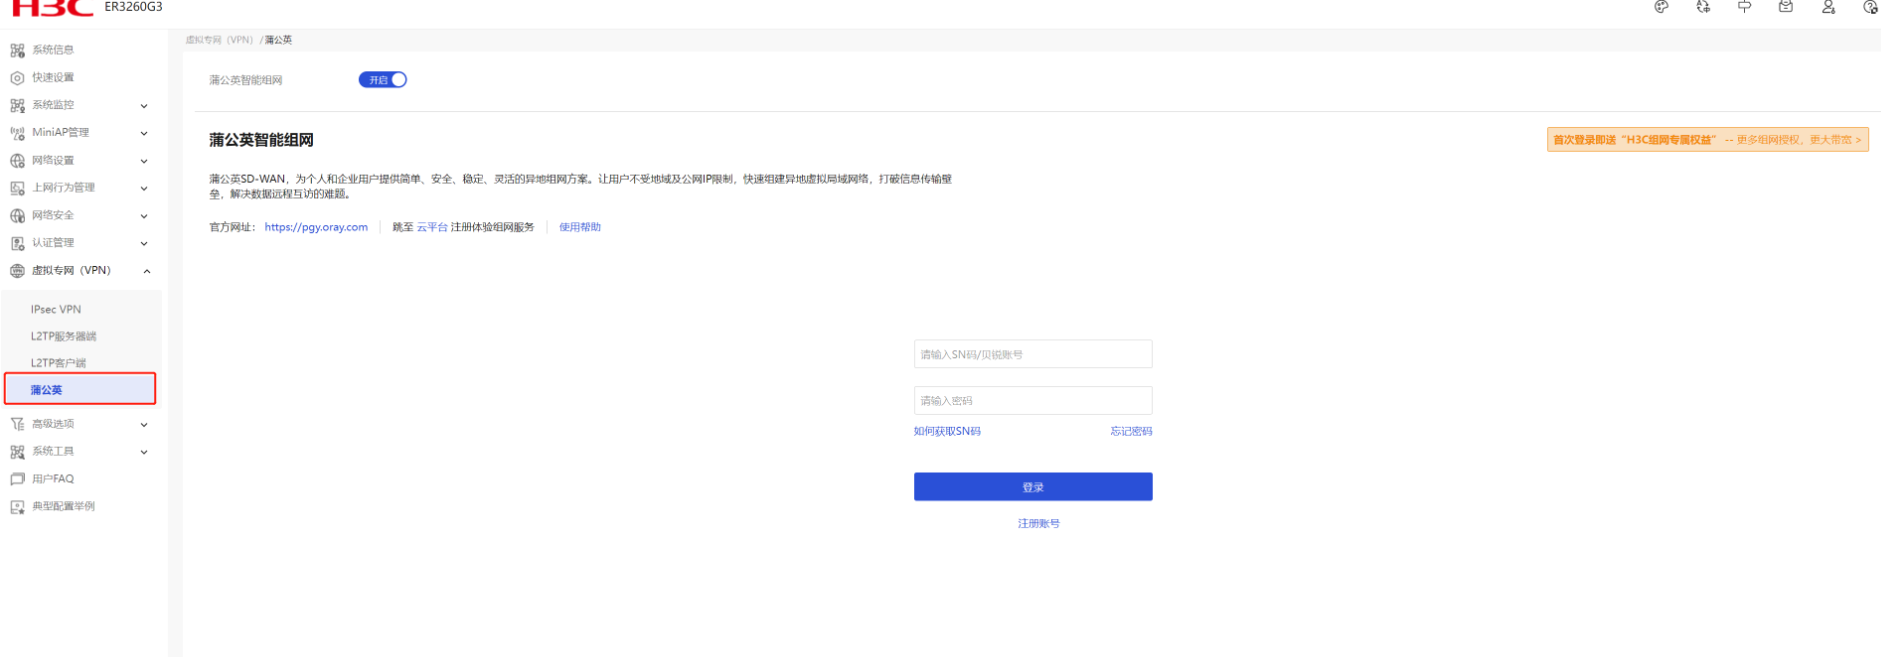Open the mail/message icon in header

(x=1786, y=6)
